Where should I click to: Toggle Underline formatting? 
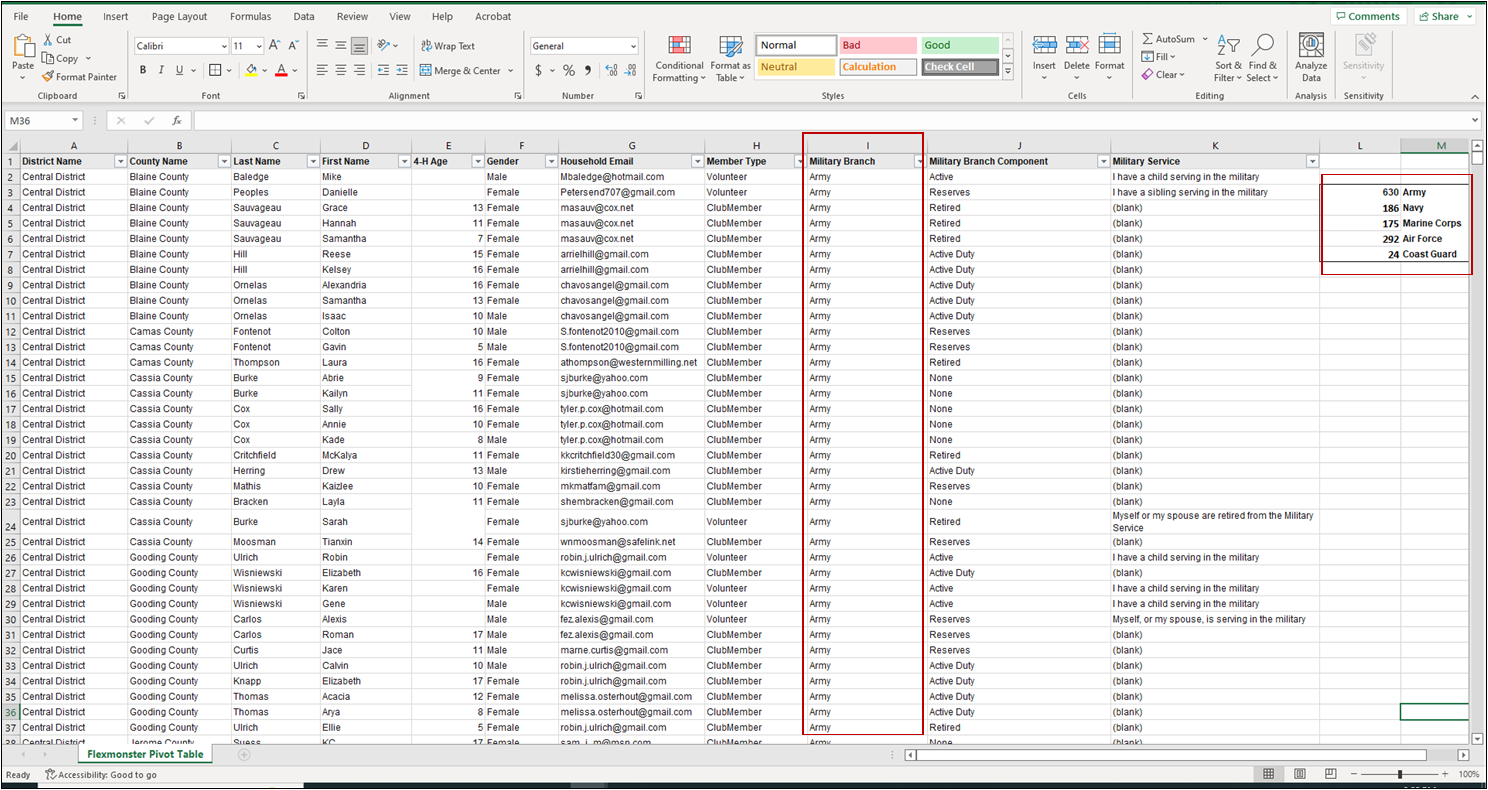click(x=179, y=70)
